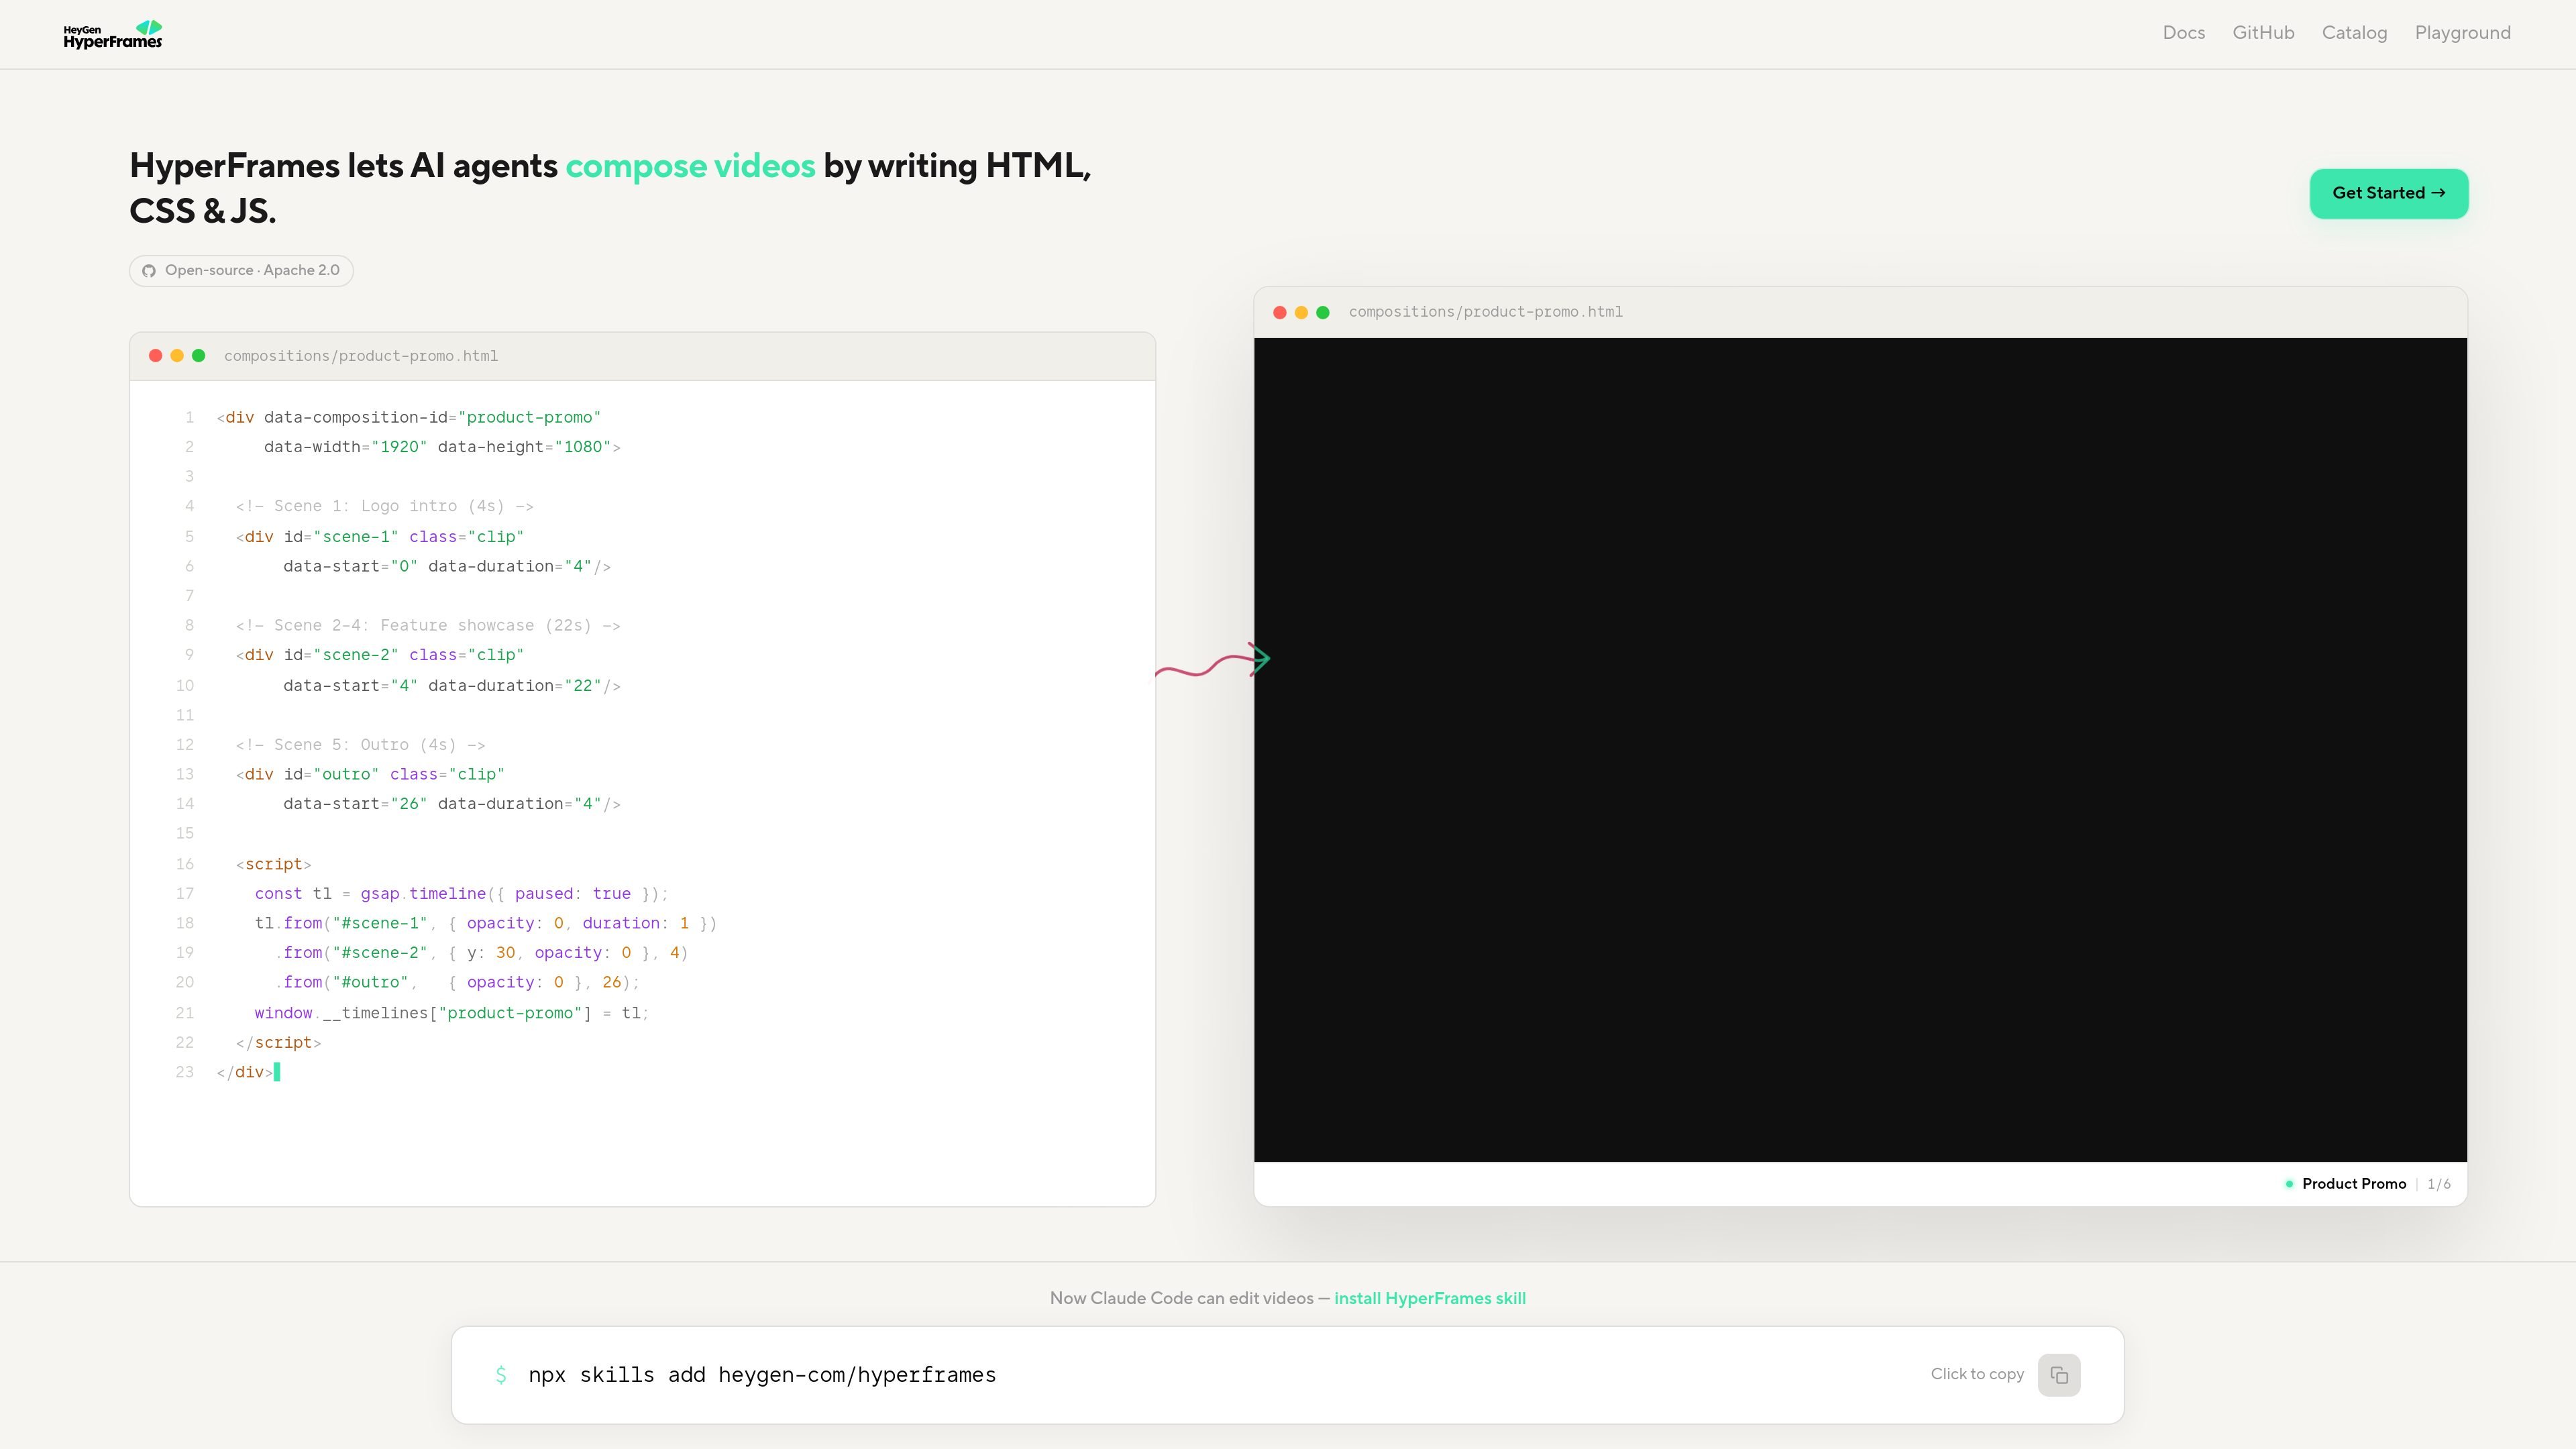Viewport: 2576px width, 1449px height.
Task: Click the Open-source Apache 2.0 badge
Action: 241,270
